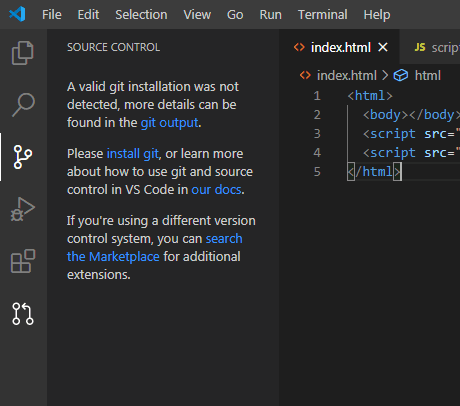Screen dimensions: 460x406
Task: Open the Help menu
Action: [x=377, y=15]
